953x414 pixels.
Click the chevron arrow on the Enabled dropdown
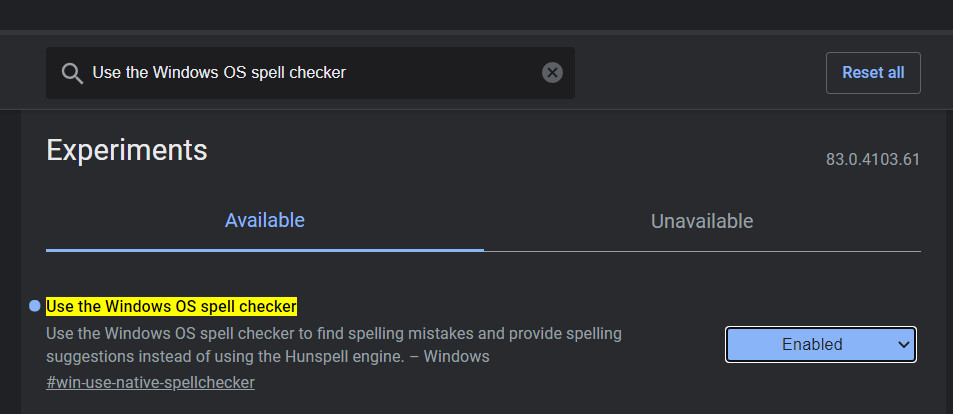(x=904, y=344)
